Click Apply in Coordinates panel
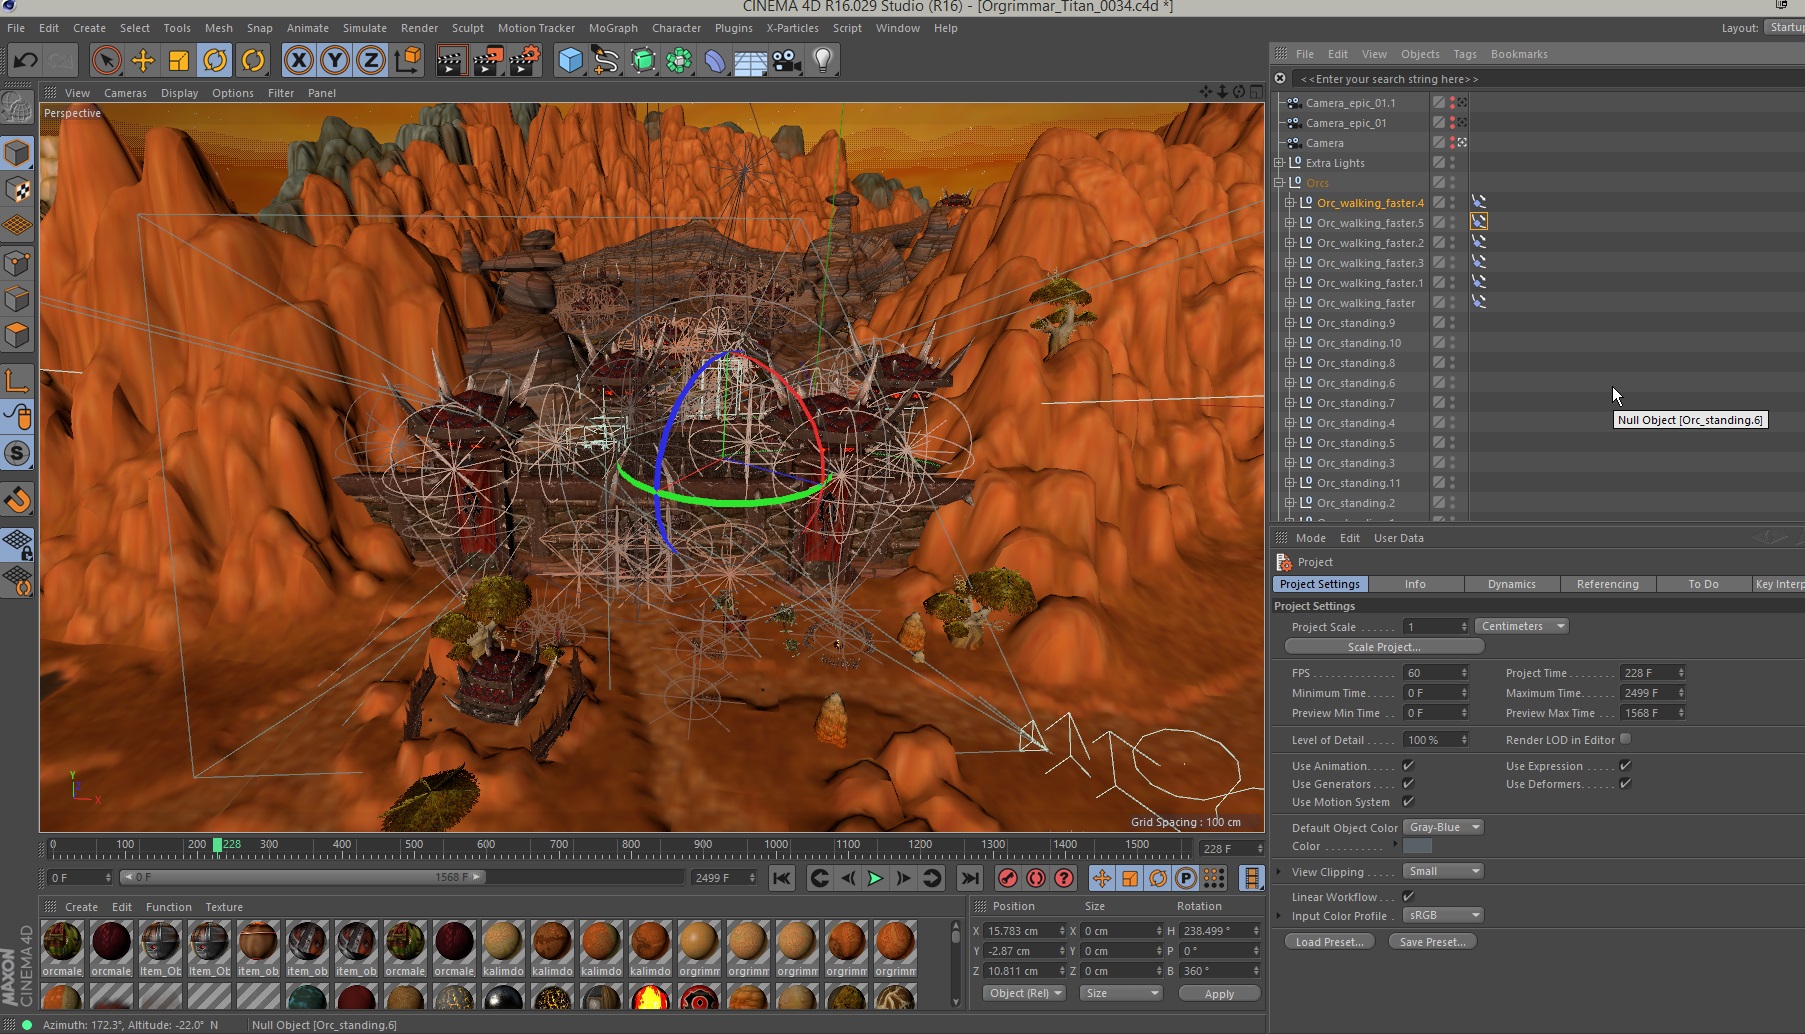The height and width of the screenshot is (1034, 1805). [1219, 994]
